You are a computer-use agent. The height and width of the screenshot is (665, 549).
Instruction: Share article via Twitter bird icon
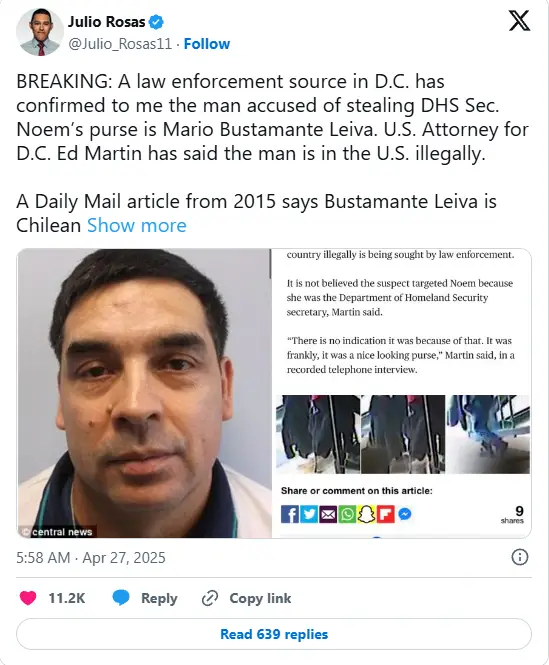pos(309,514)
